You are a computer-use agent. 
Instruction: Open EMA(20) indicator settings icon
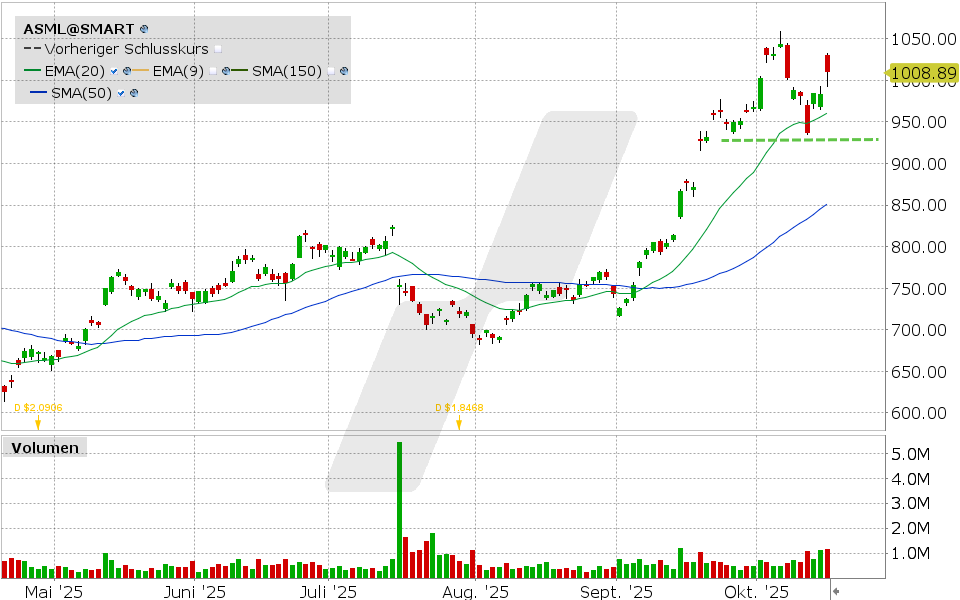point(127,71)
